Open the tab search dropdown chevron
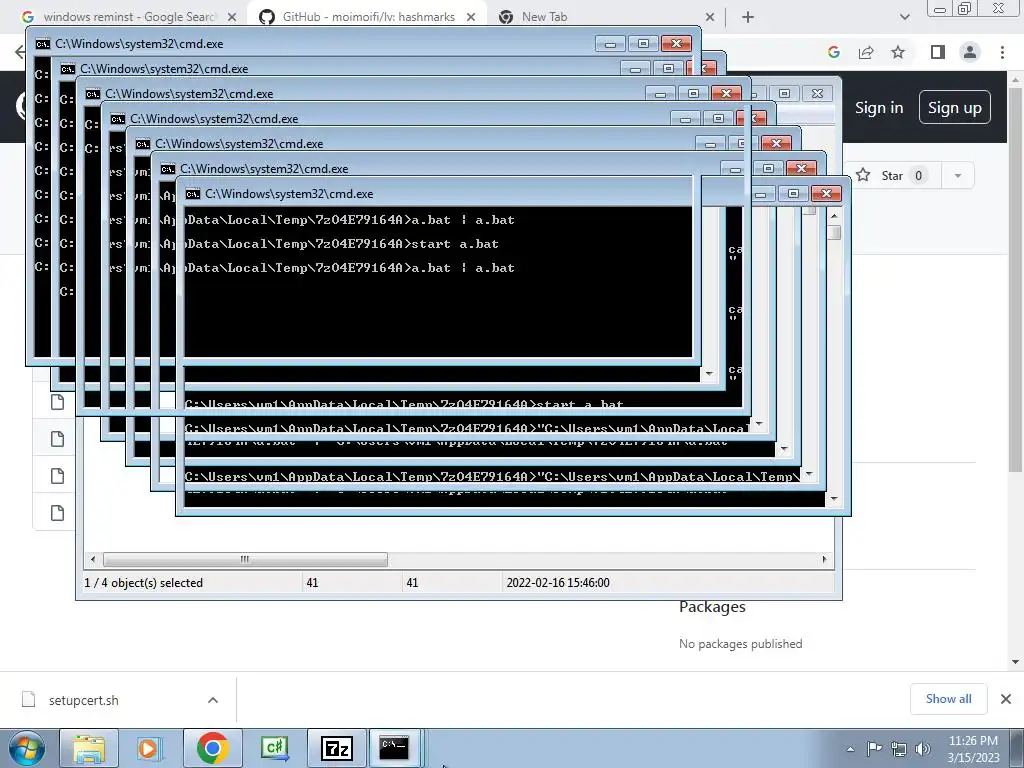 tap(904, 17)
